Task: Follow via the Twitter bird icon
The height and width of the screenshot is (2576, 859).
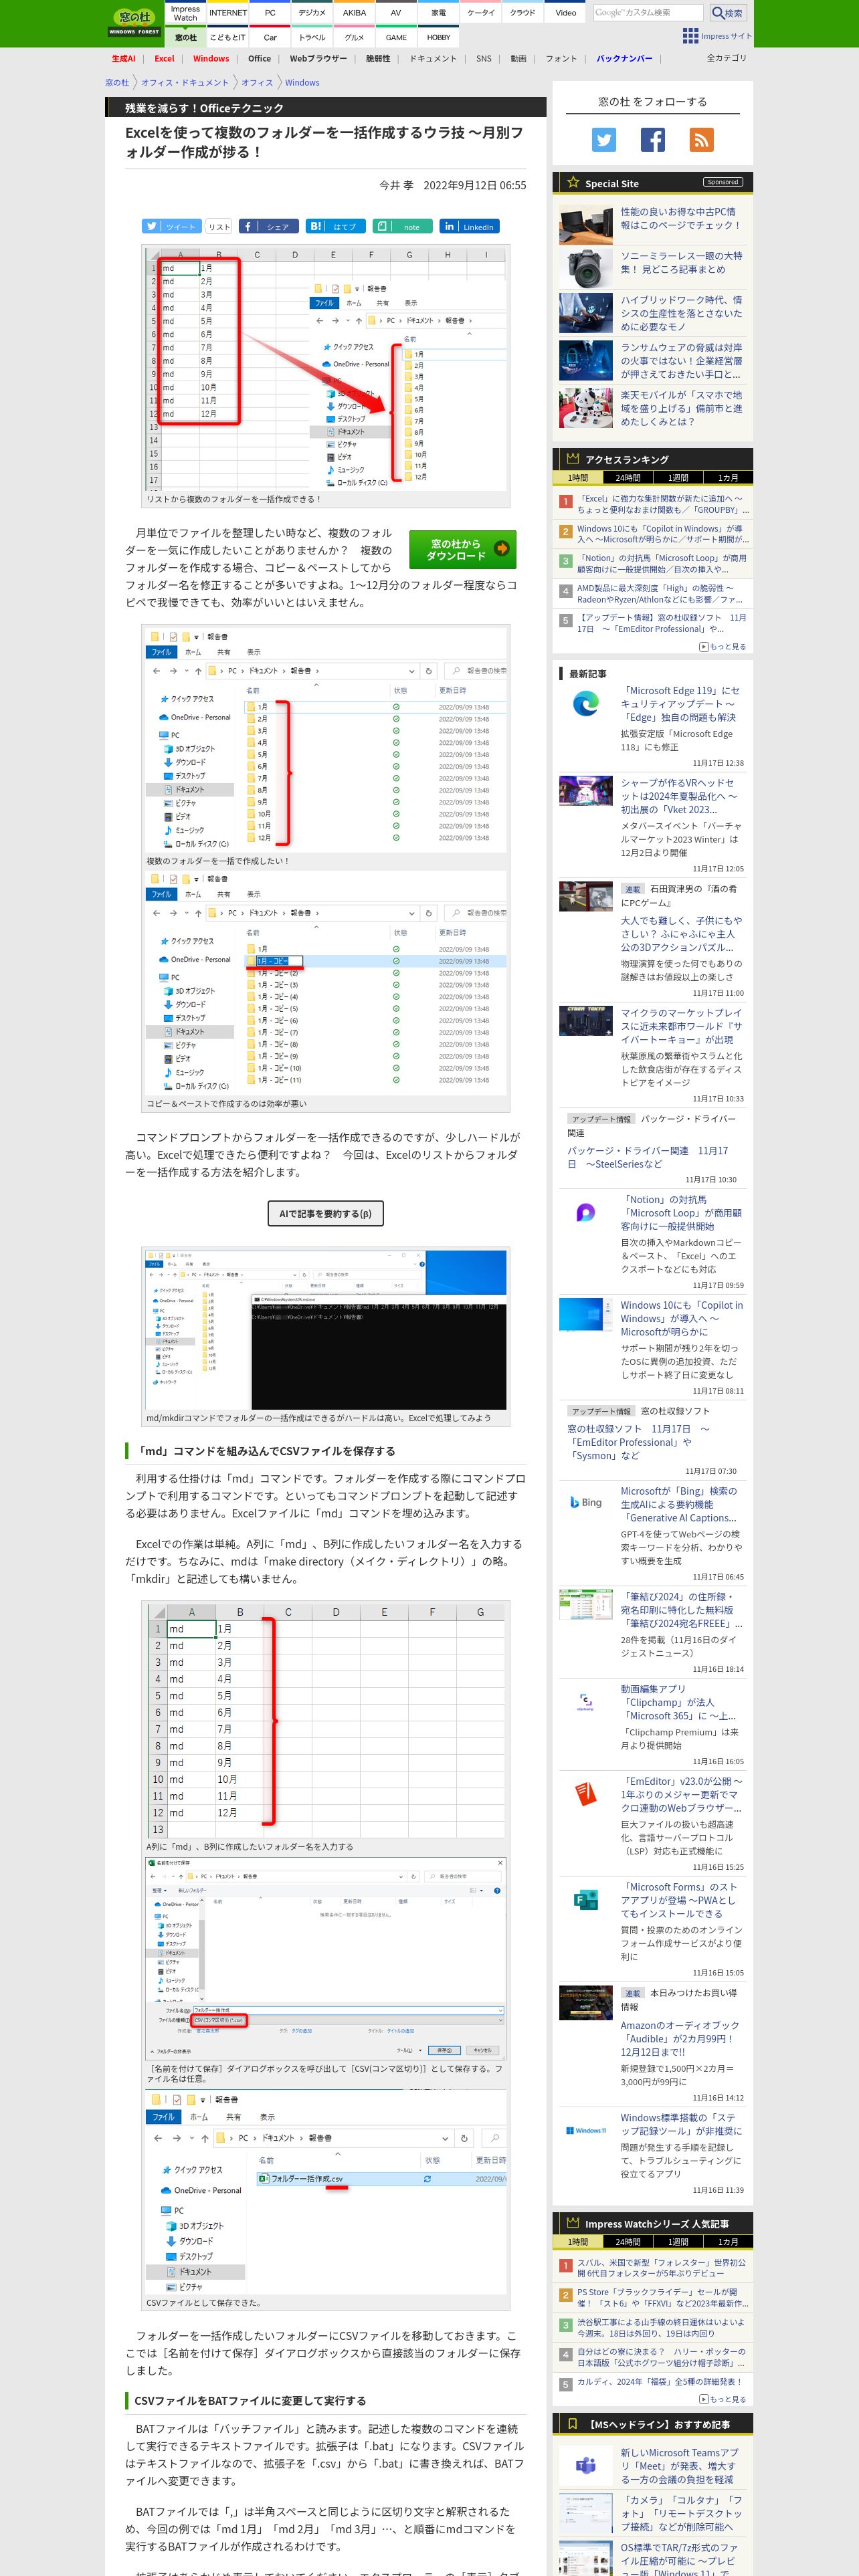Action: point(604,141)
